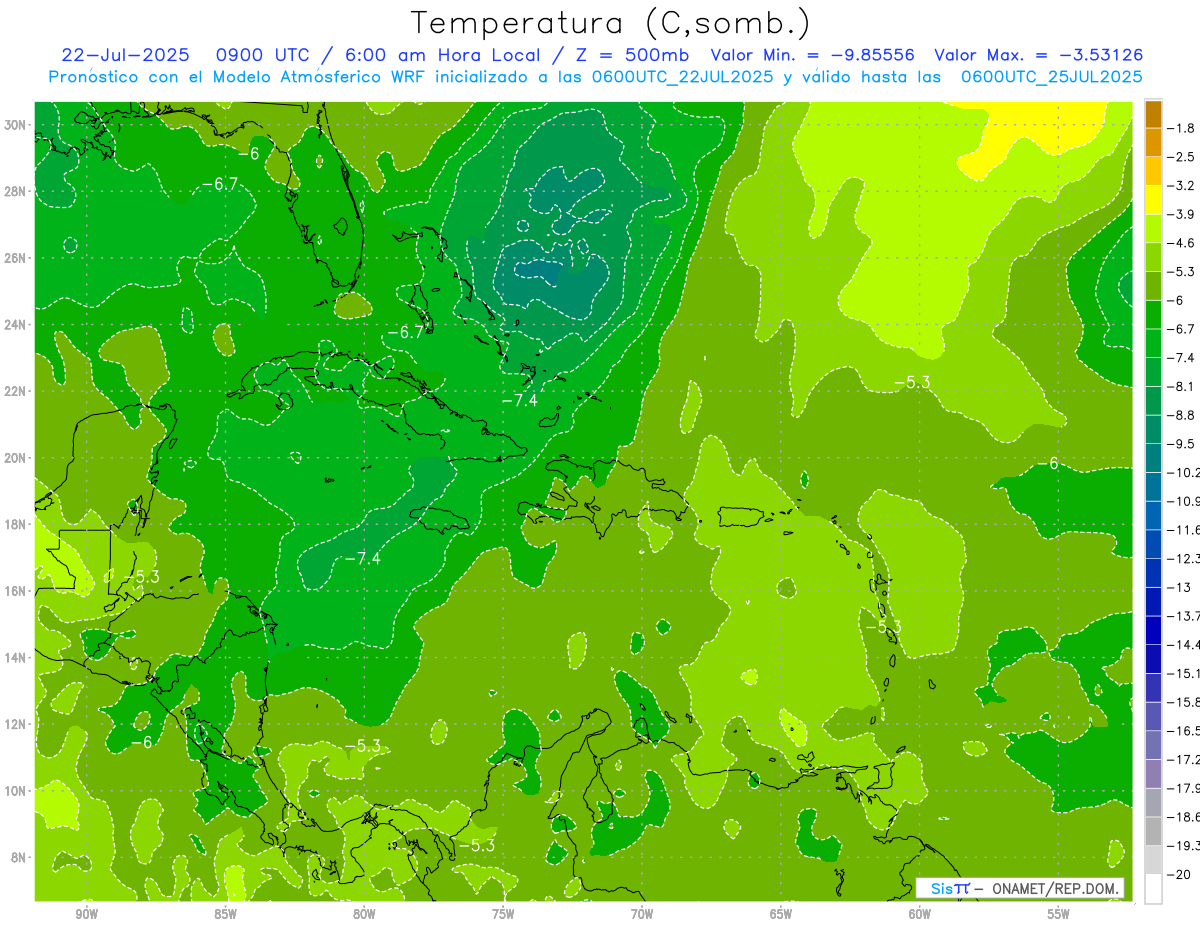Click the "-2.5" legend value
The height and width of the screenshot is (927, 1200).
(x=1182, y=157)
